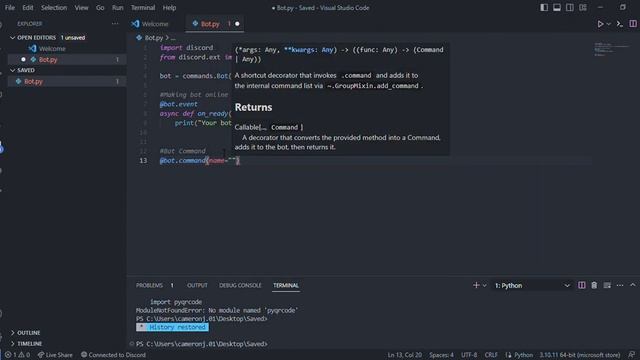Click the Ln 13, Col 20 position indicator
Image resolution: width=640 pixels, height=360 pixels.
point(404,355)
